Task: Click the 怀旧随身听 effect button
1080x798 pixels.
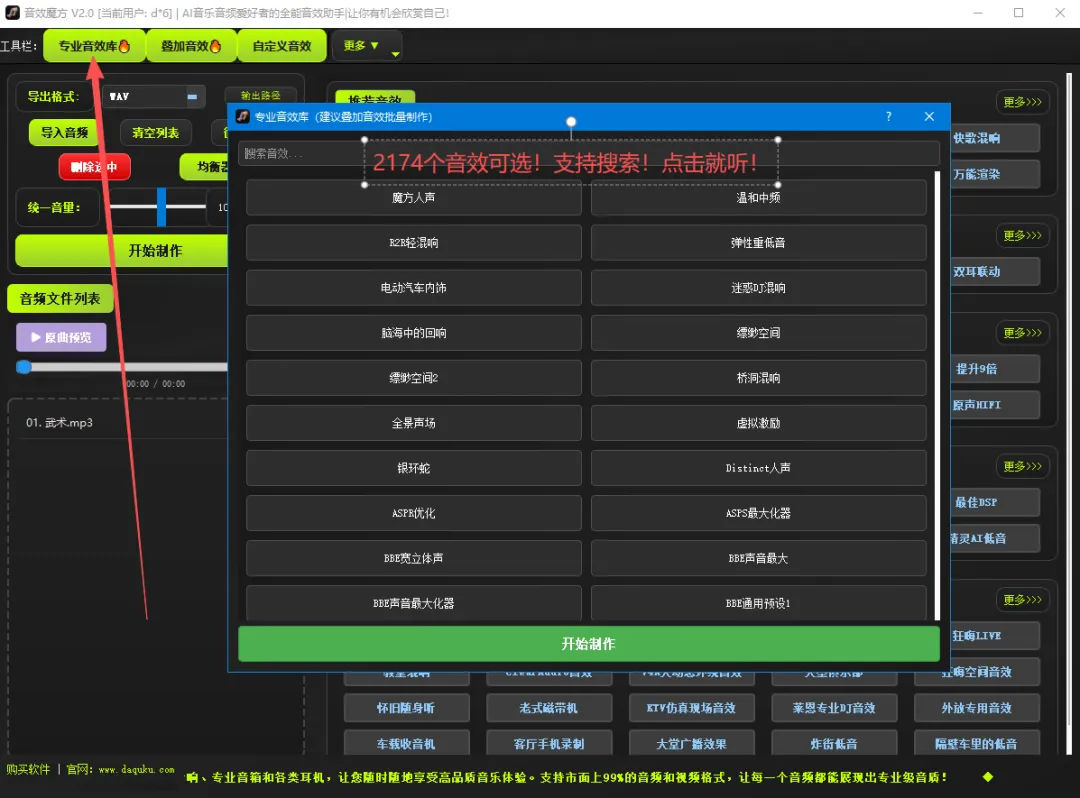Action: coord(406,708)
